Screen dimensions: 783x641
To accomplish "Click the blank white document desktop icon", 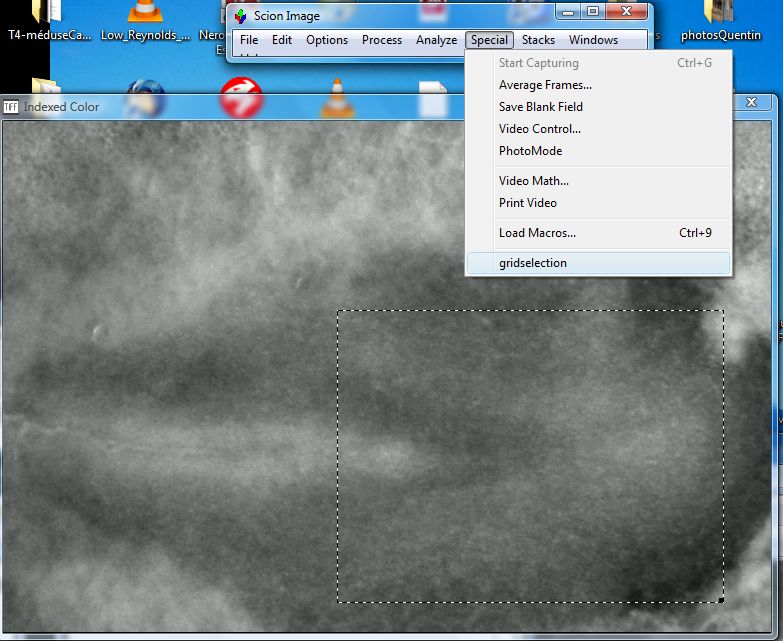I will 433,100.
